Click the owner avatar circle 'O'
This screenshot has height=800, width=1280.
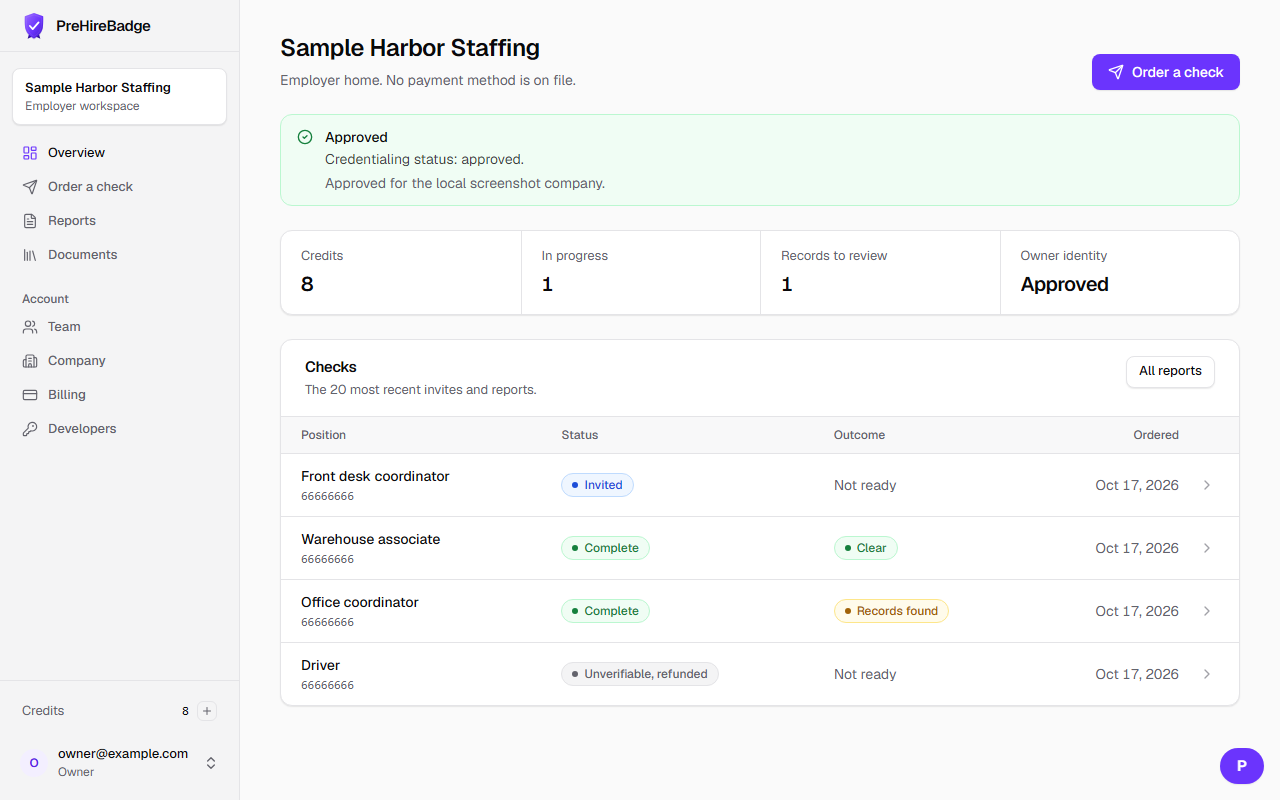(x=34, y=763)
